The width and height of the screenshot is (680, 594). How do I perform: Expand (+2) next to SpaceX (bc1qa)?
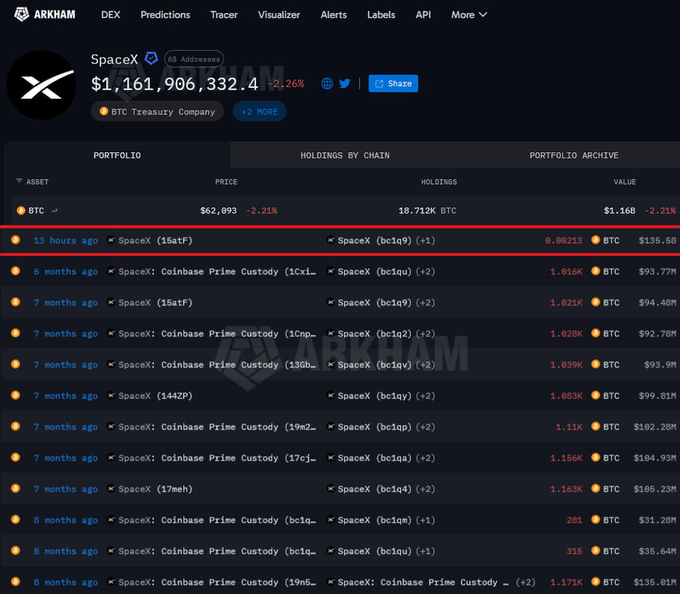(x=425, y=458)
